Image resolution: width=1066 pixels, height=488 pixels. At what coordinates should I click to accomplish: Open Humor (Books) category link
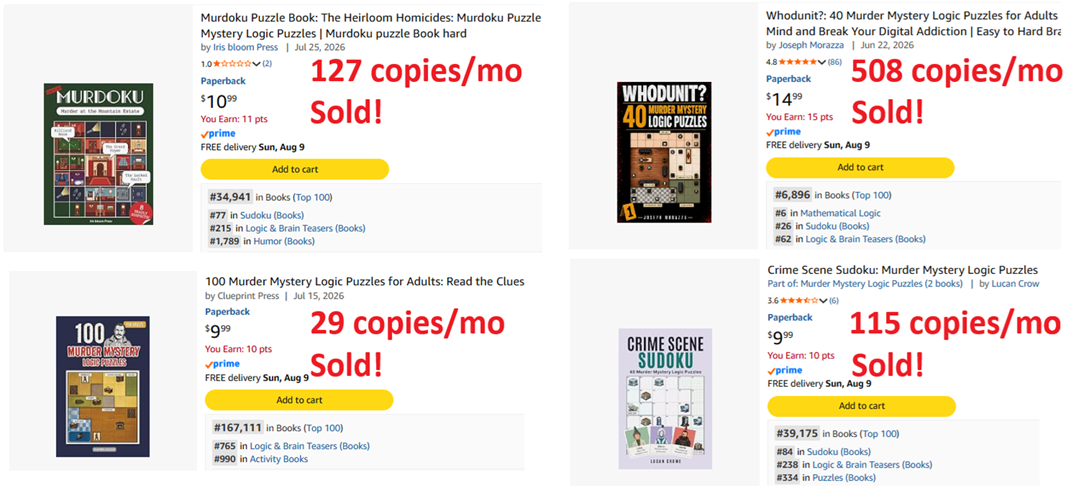pyautogui.click(x=284, y=241)
